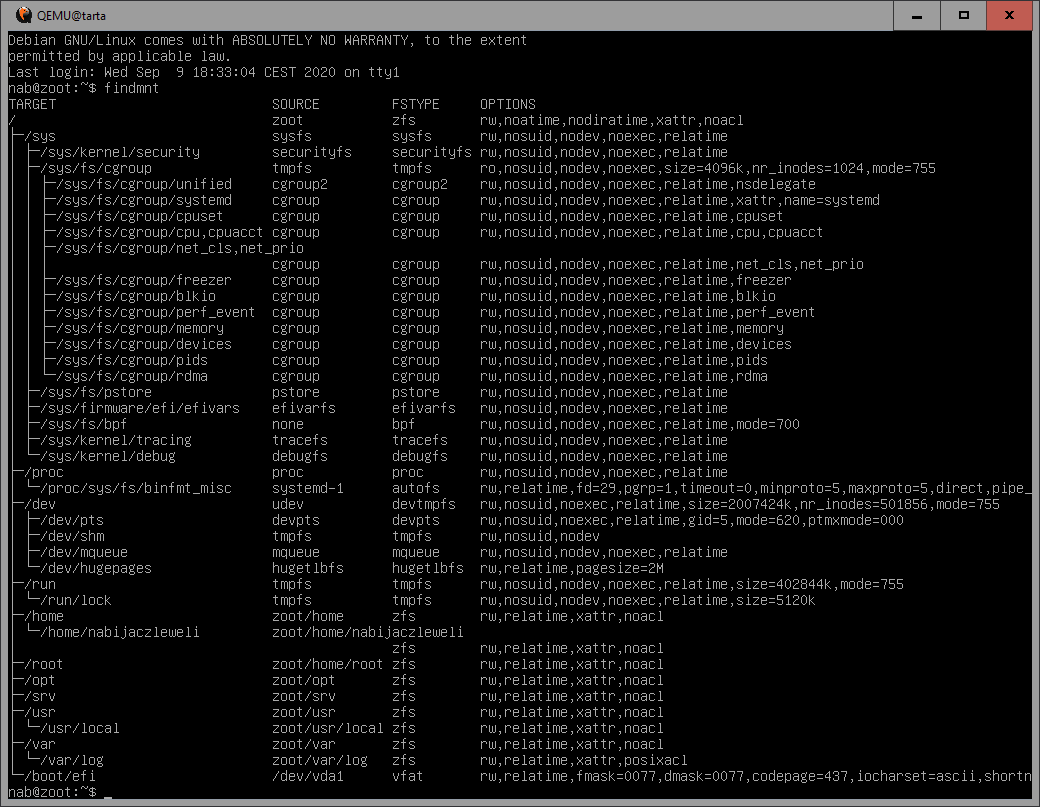Click the SOURCE column header
This screenshot has height=807, width=1040.
(296, 104)
